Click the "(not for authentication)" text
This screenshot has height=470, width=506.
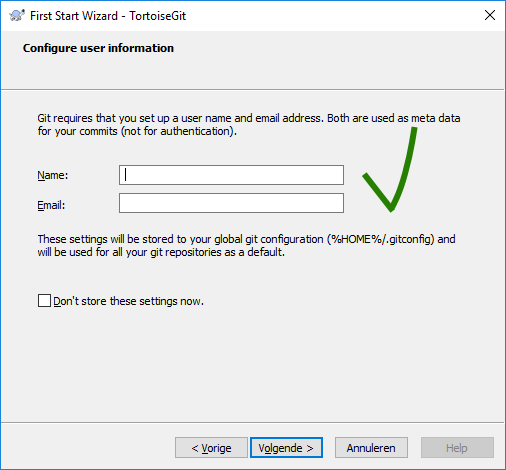[x=179, y=131]
